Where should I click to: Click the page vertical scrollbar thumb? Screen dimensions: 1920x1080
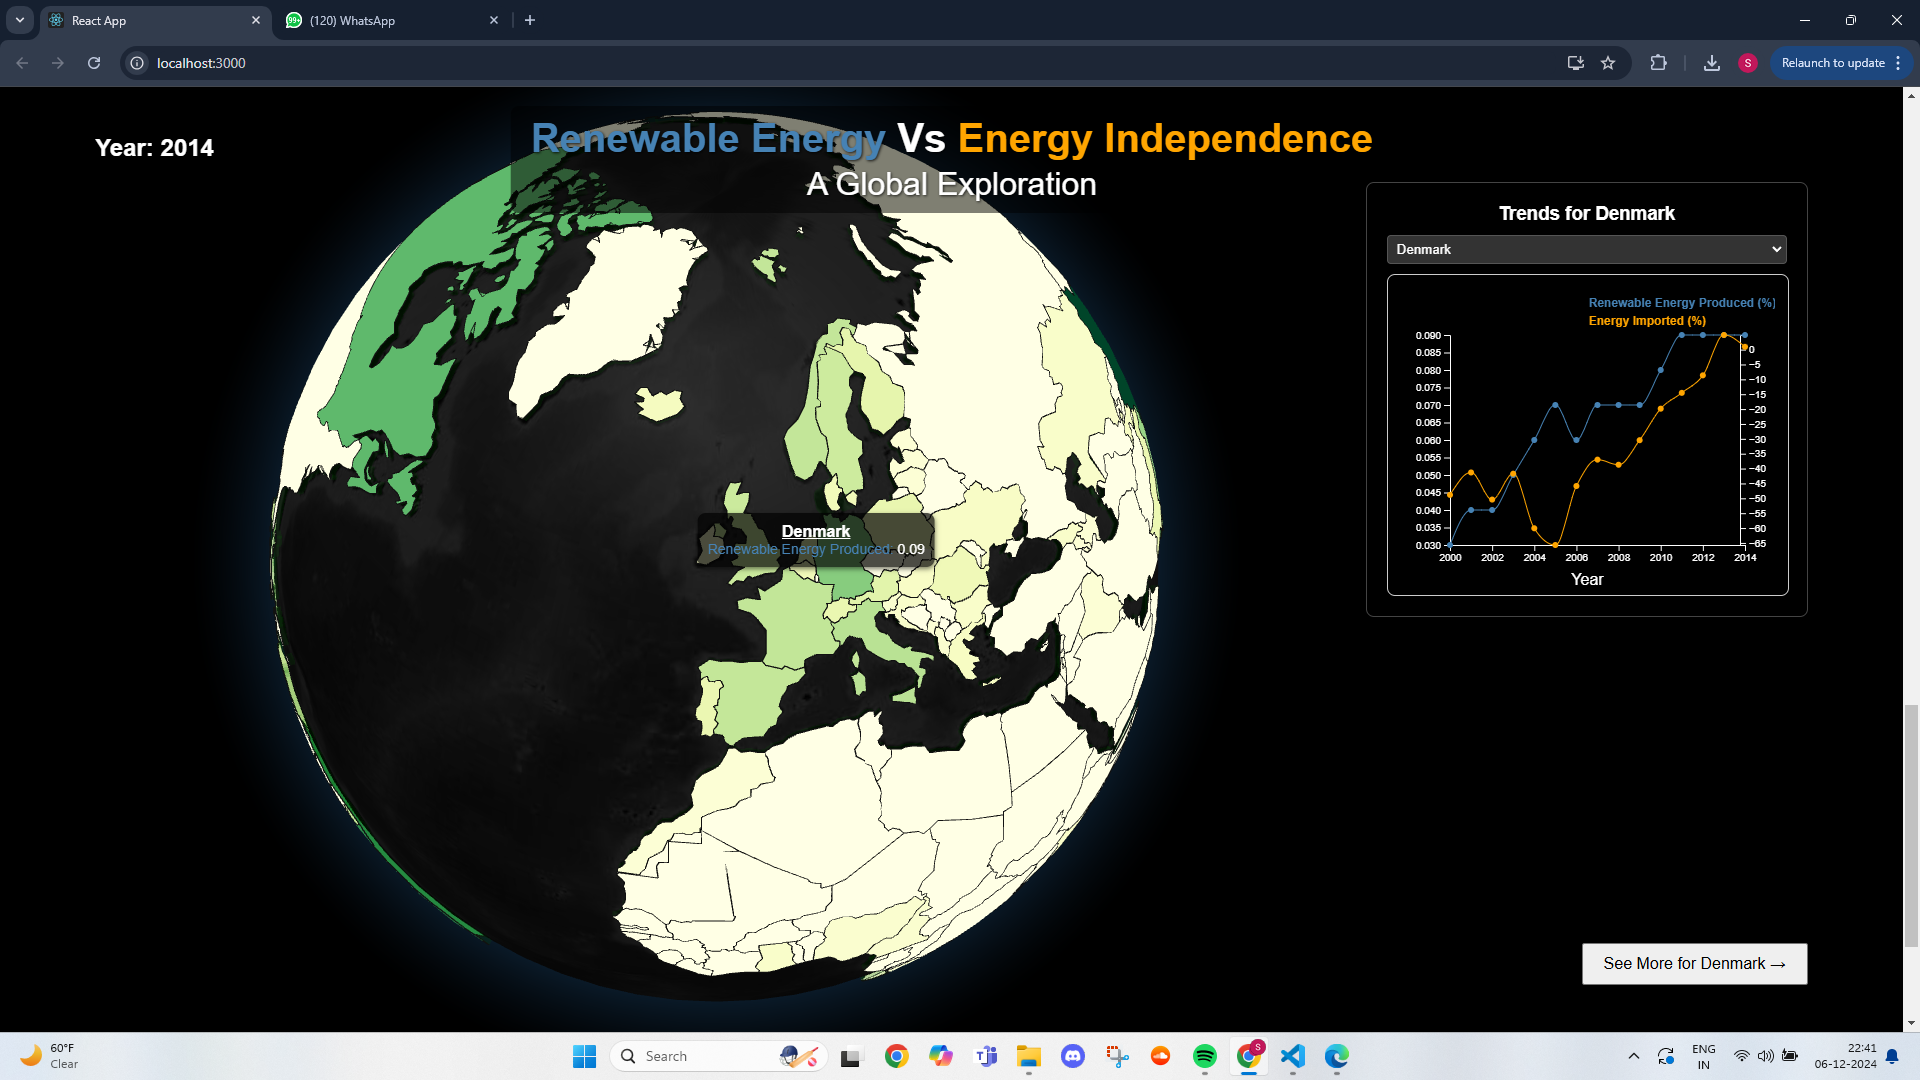tap(1911, 825)
